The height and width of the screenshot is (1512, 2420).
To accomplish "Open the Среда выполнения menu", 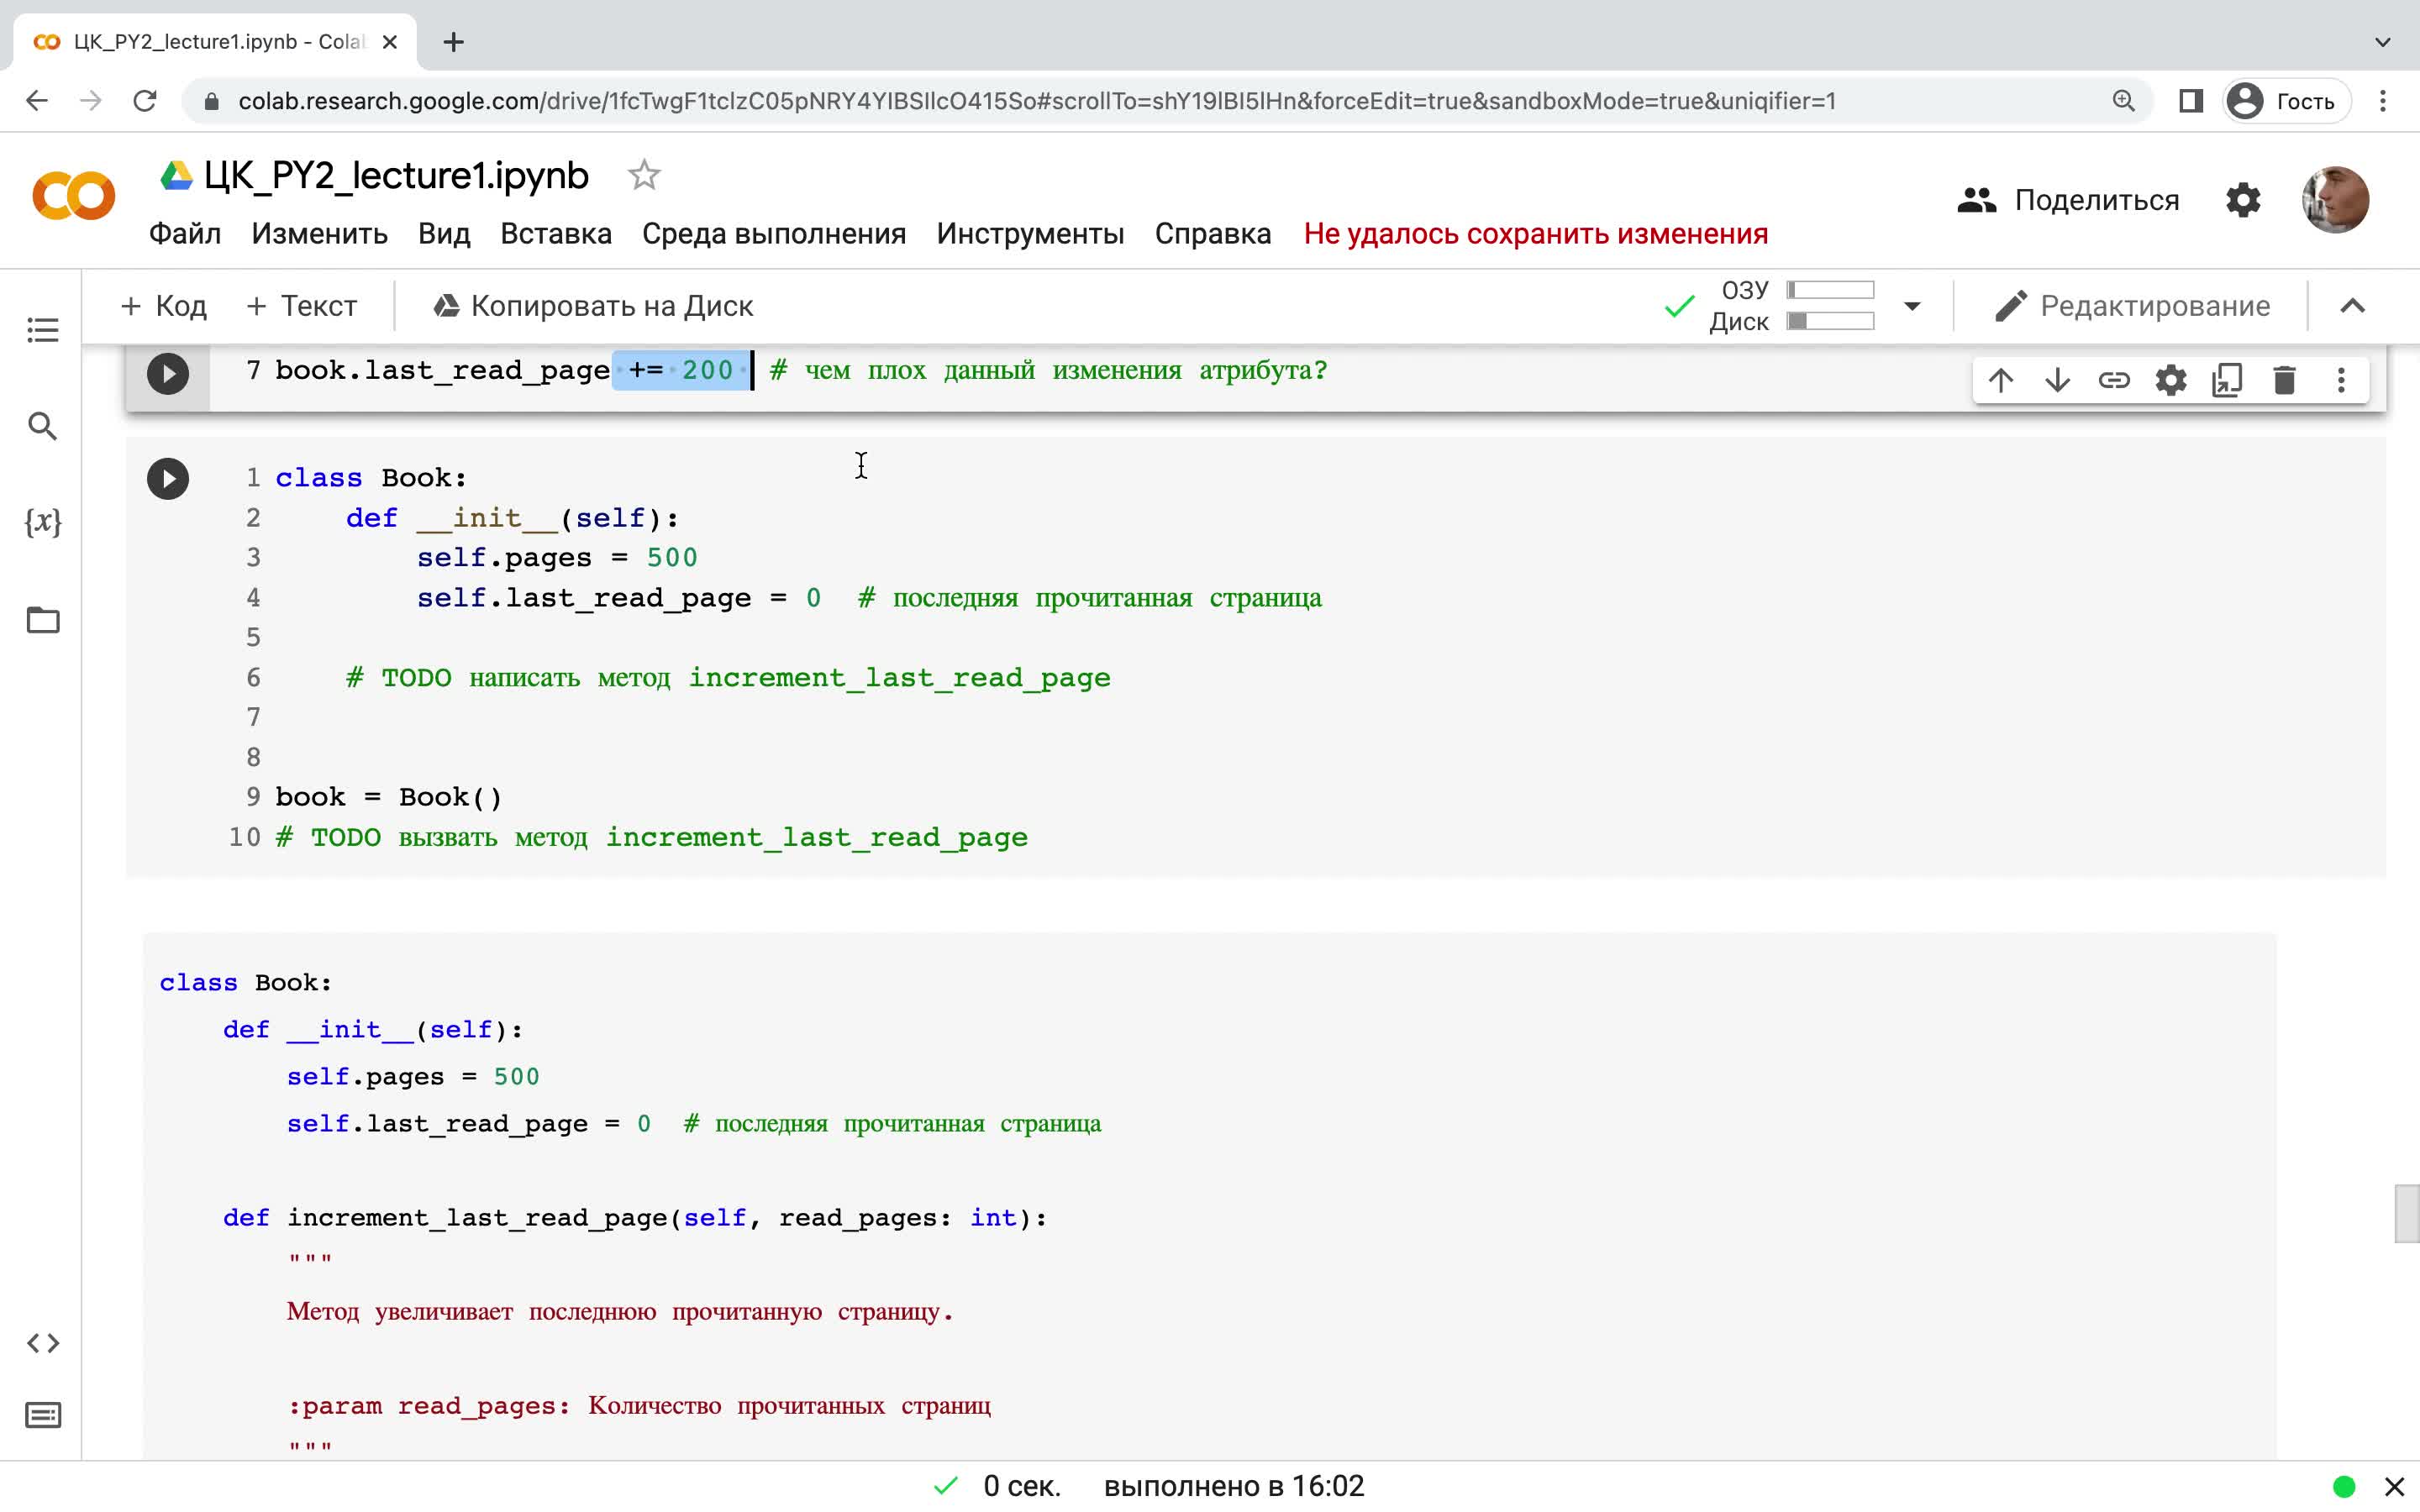I will (774, 234).
